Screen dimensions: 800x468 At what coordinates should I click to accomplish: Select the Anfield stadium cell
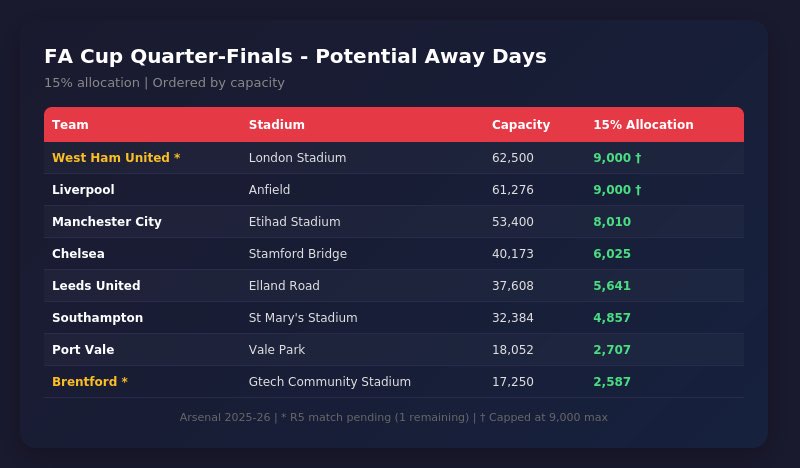pos(269,190)
